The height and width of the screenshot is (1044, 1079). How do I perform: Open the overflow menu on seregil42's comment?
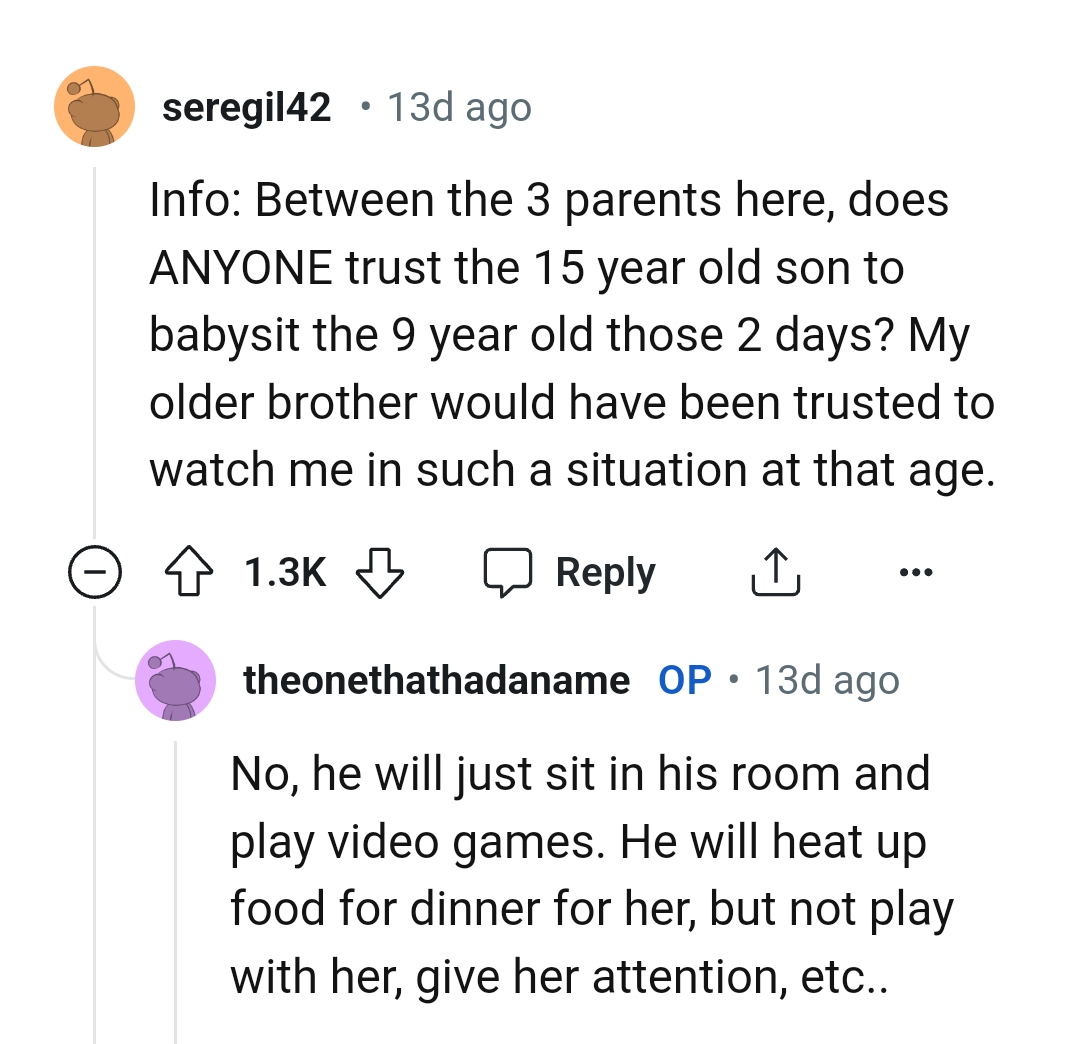(916, 571)
